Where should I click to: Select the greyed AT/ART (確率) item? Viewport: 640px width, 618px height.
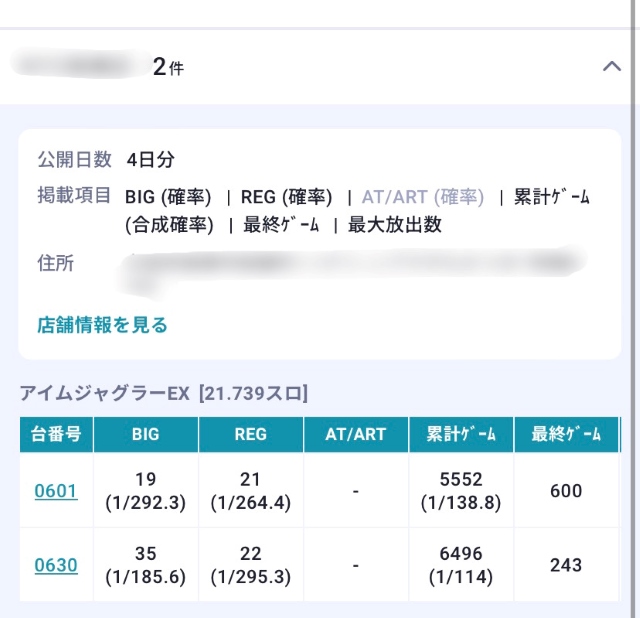pos(422,197)
